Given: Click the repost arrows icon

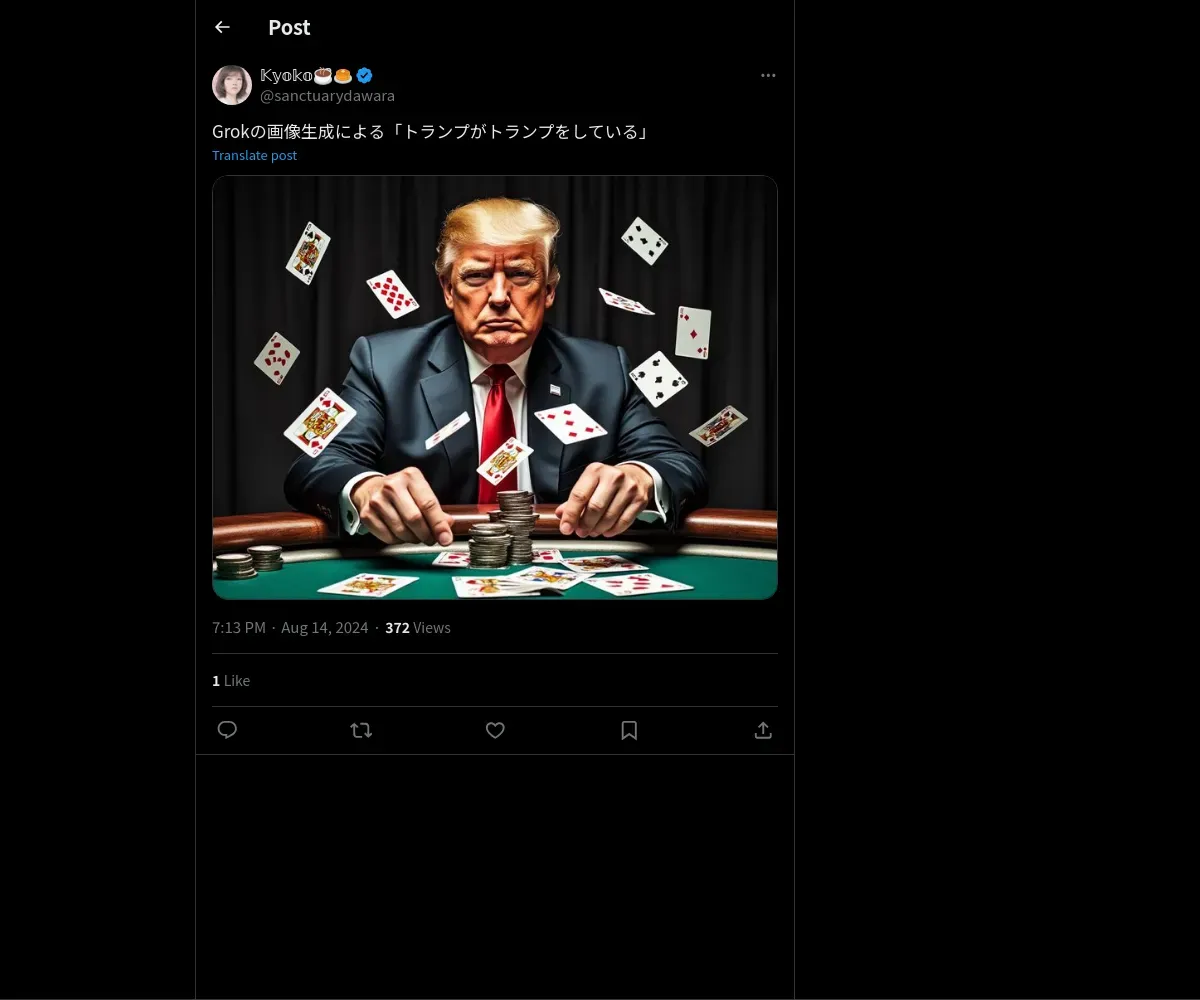Looking at the screenshot, I should click(x=361, y=730).
